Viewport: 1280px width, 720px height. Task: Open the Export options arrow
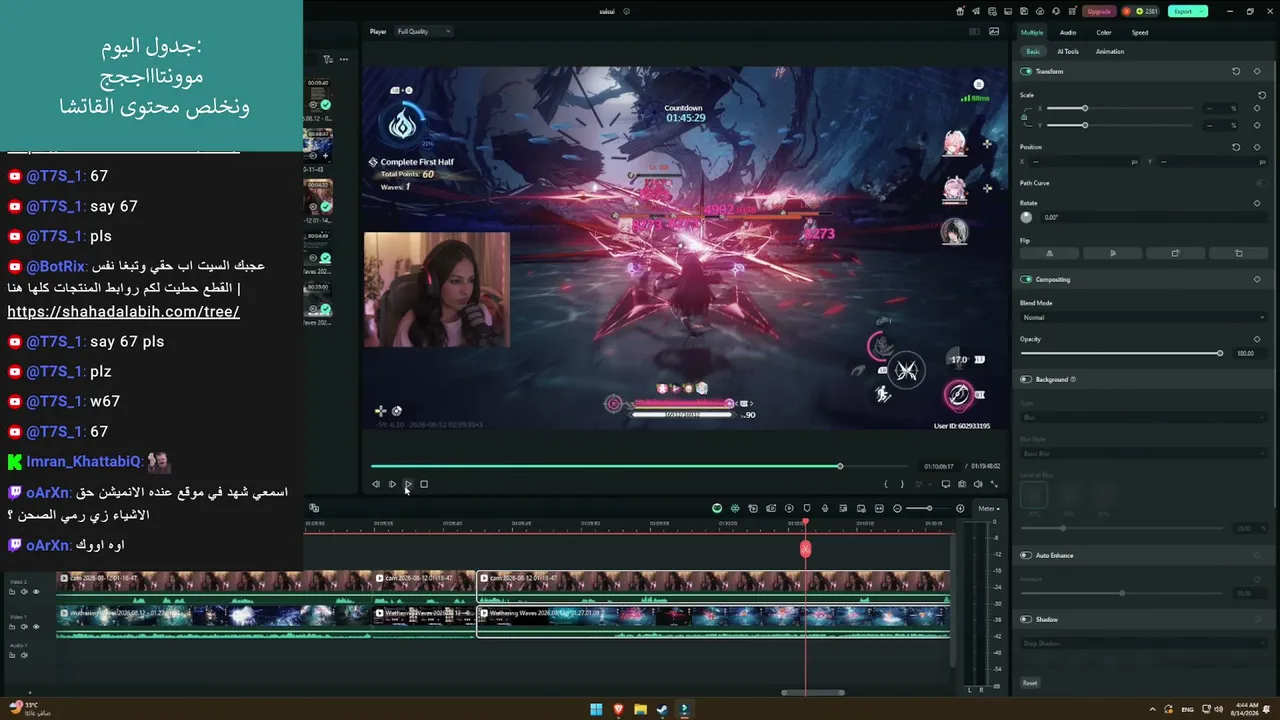pyautogui.click(x=1203, y=11)
